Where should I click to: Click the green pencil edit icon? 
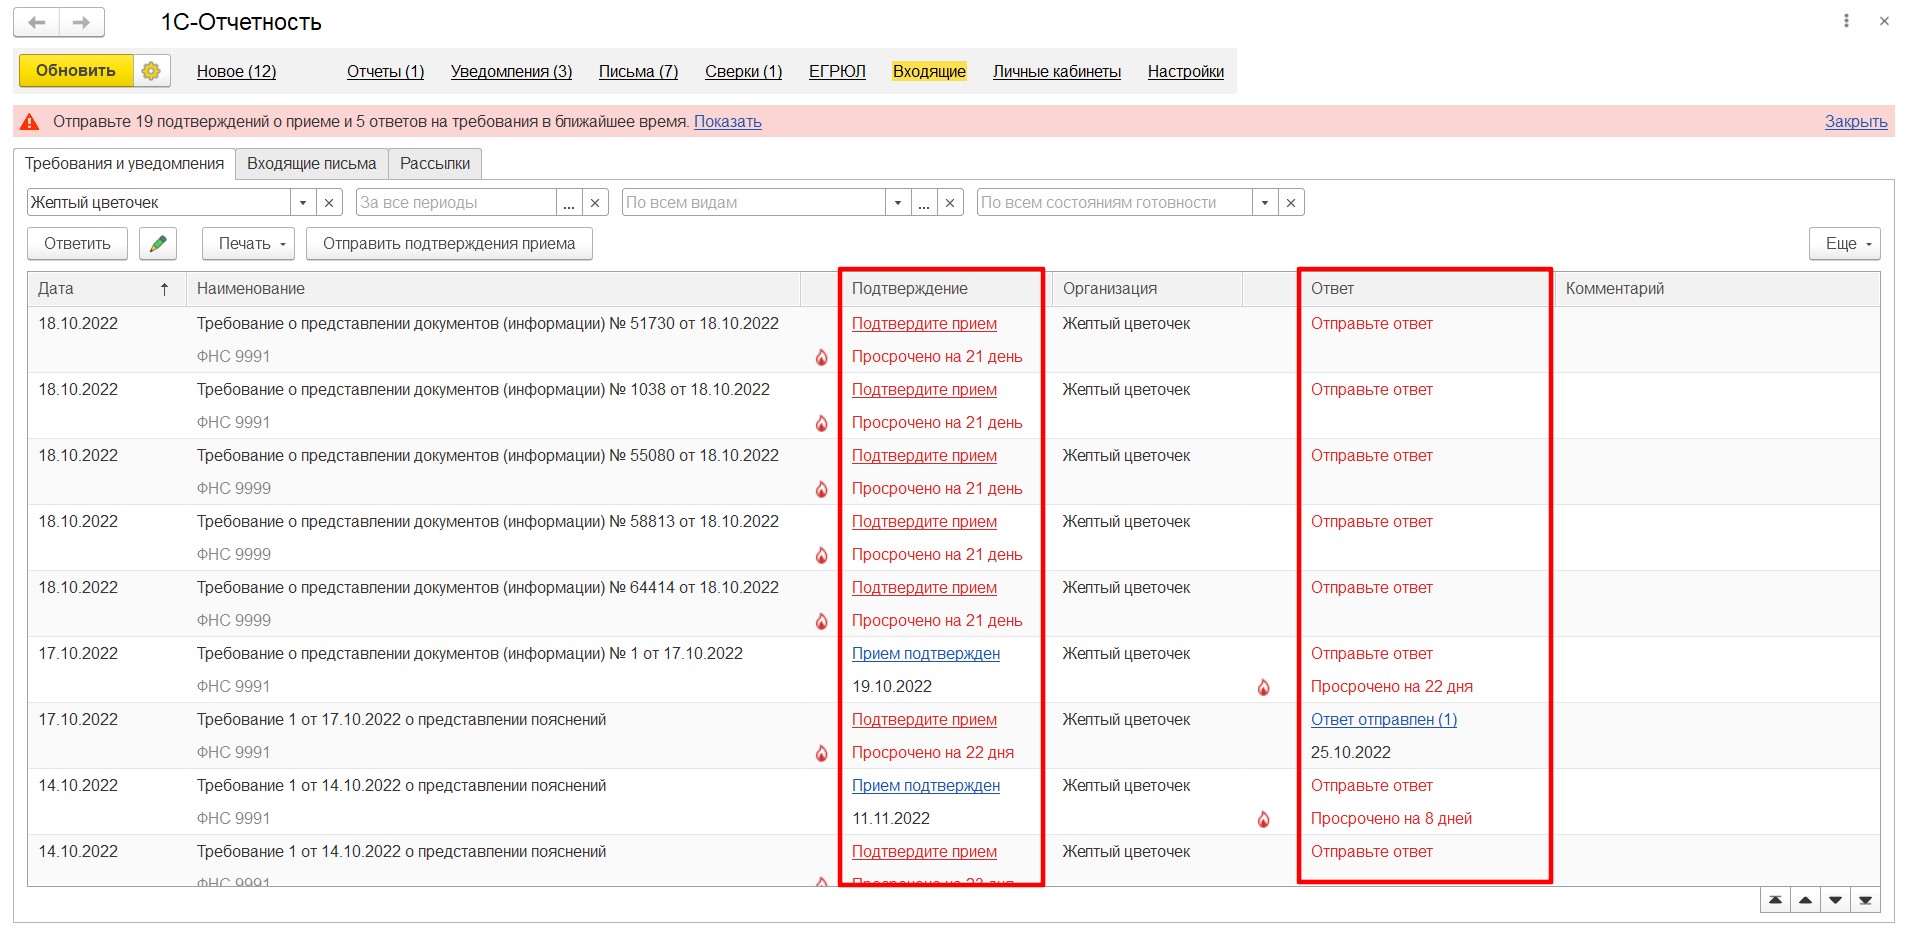pyautogui.click(x=158, y=243)
